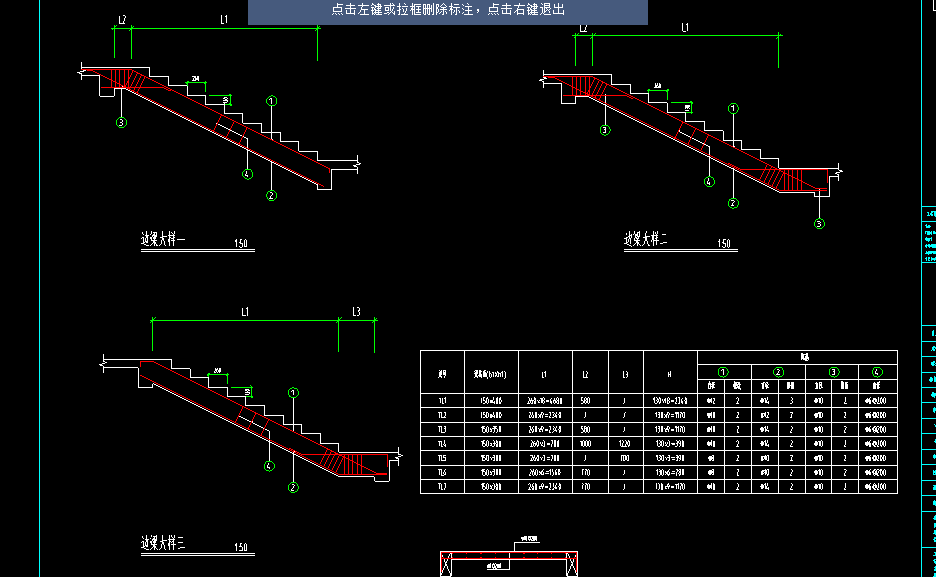Select L1 dimension label above detail 边梁大样二
The image size is (936, 577).
(x=685, y=27)
